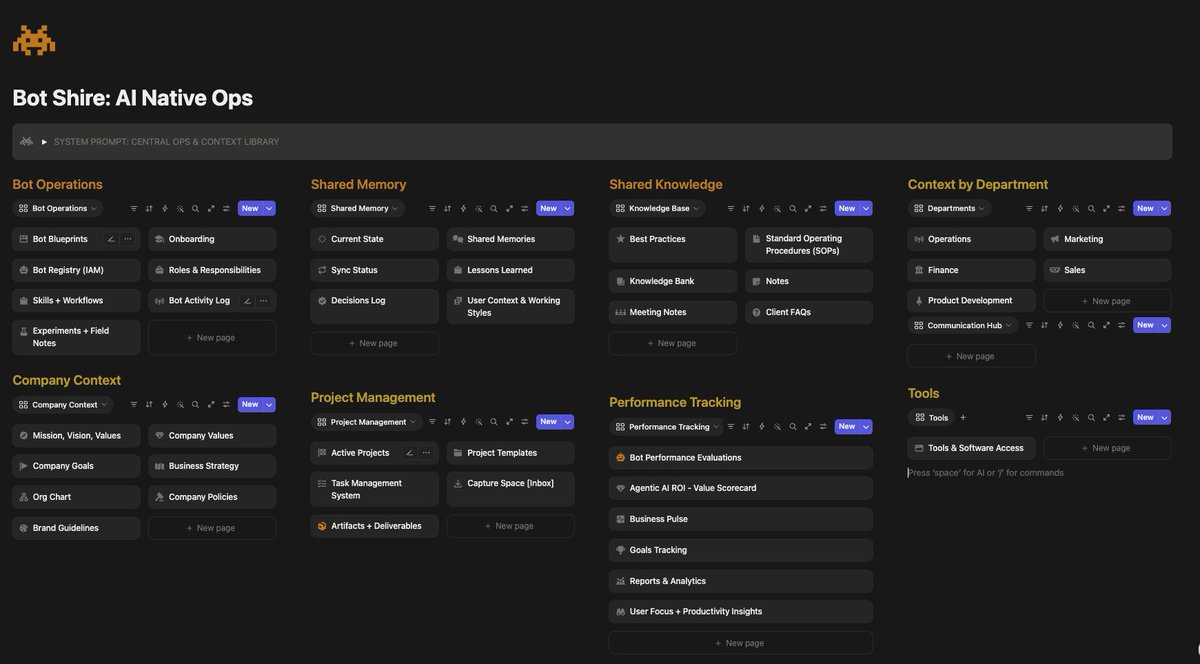The image size is (1200, 664).
Task: Click edit pencil icon on Active Projects card
Action: [409, 453]
